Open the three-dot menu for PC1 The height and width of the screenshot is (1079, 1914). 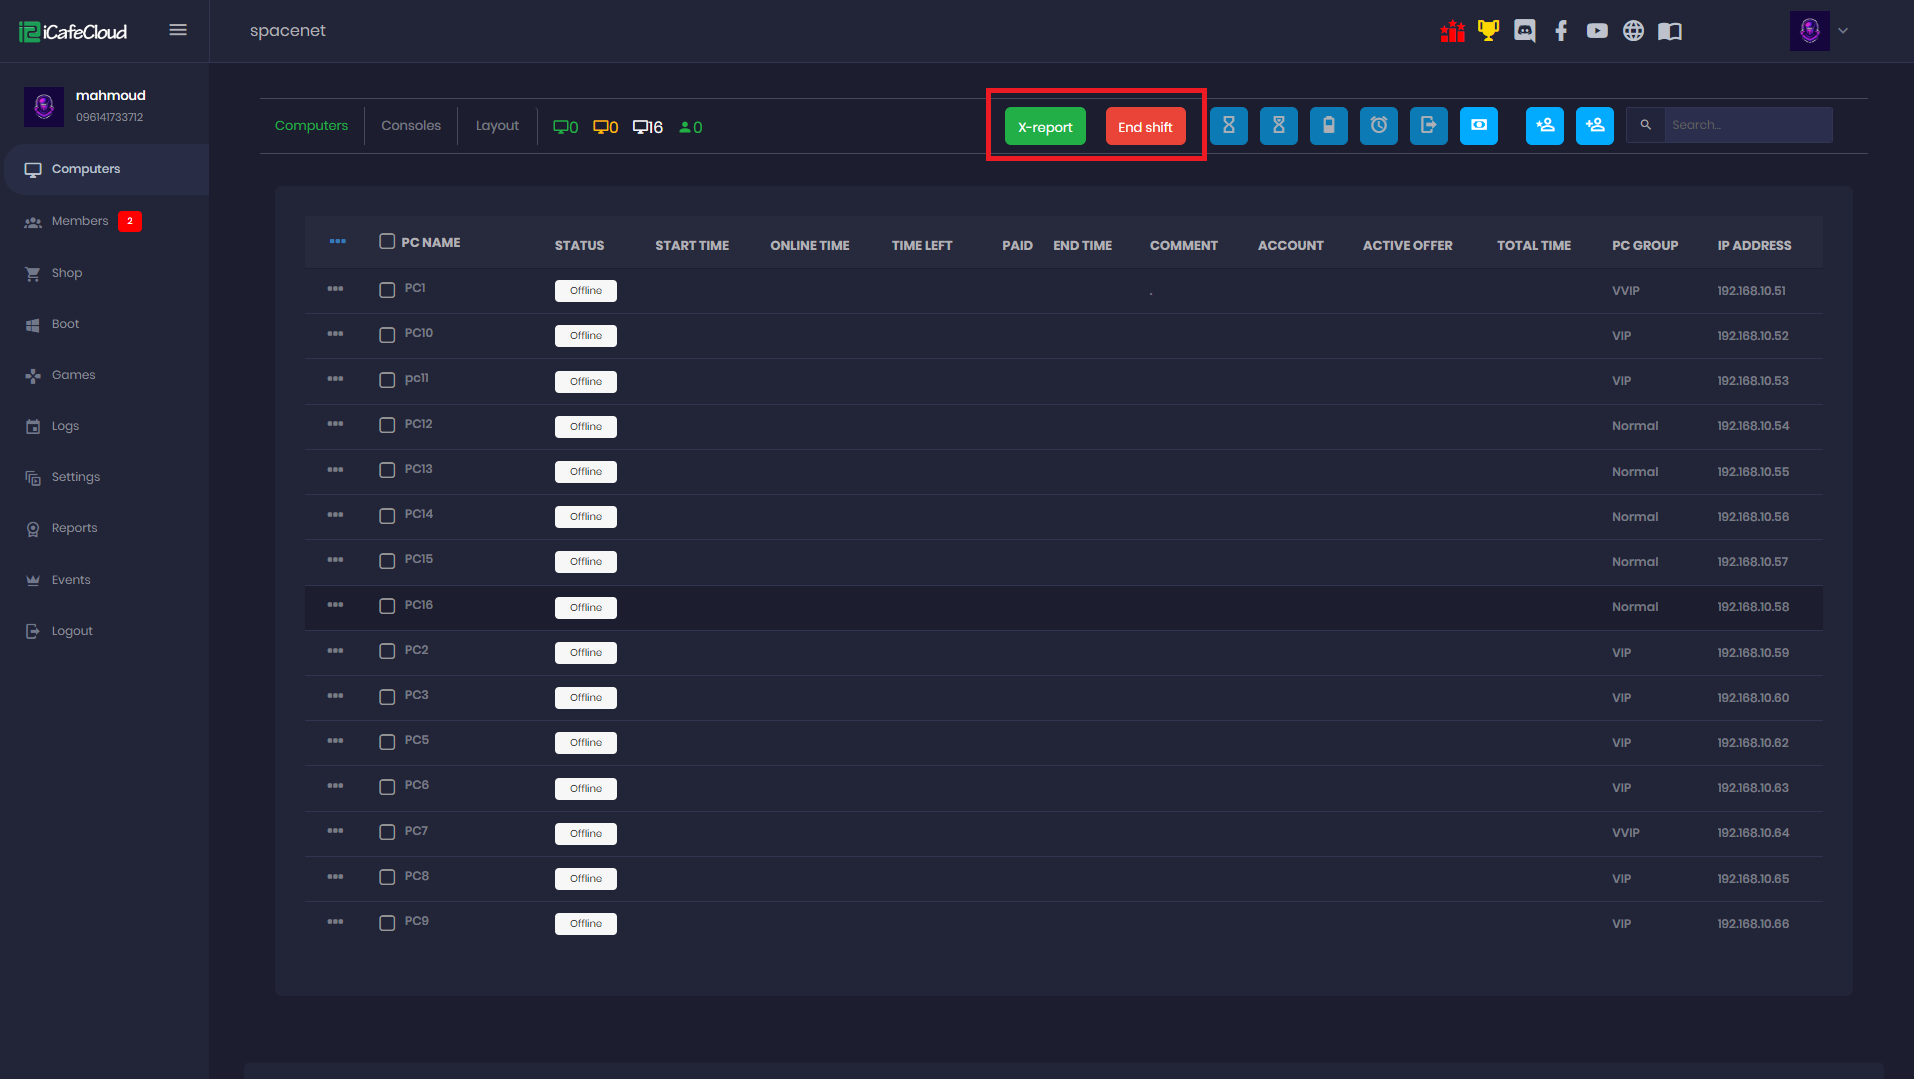pos(335,289)
